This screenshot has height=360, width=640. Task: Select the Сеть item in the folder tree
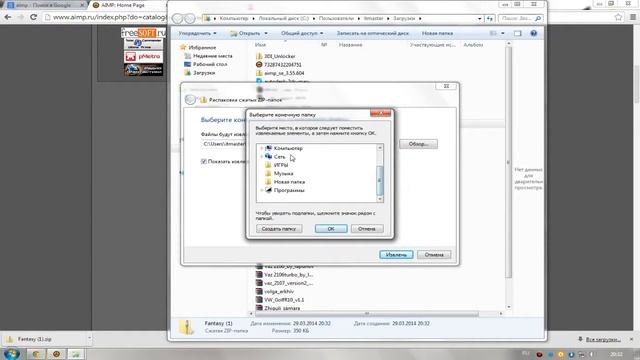pyautogui.click(x=279, y=157)
